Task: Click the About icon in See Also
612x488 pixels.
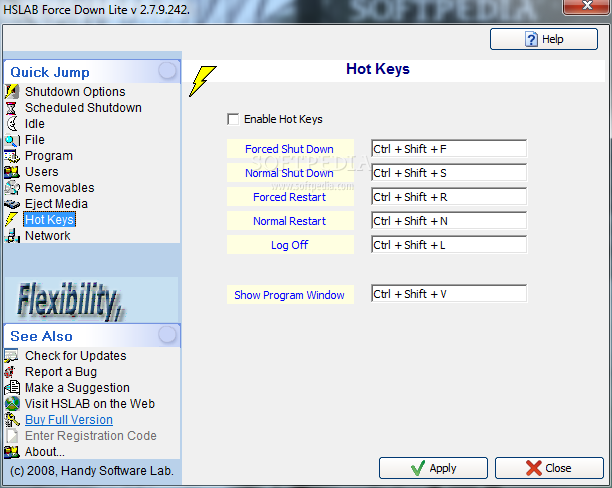Action: pos(12,452)
